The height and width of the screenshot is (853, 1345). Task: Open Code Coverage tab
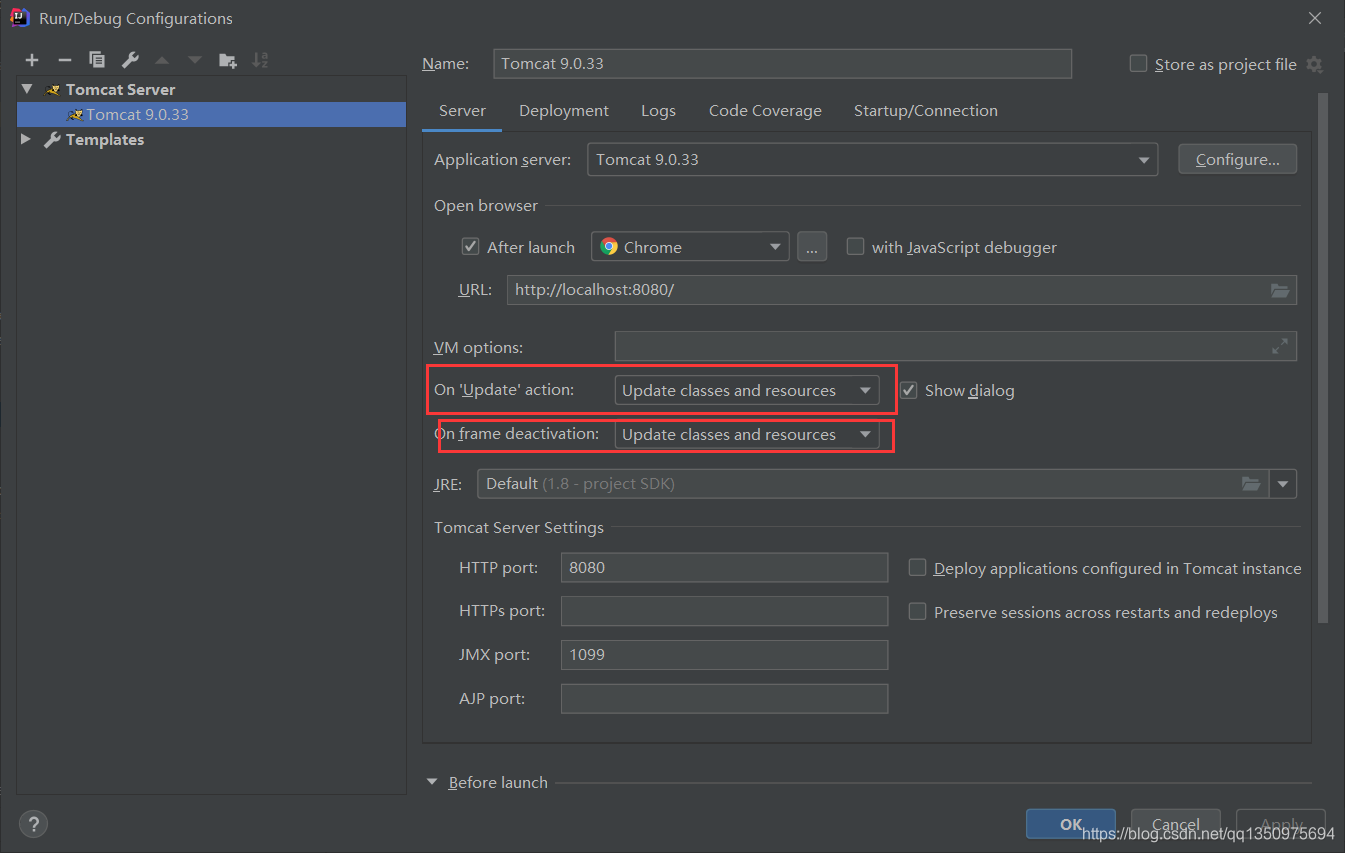pos(765,111)
